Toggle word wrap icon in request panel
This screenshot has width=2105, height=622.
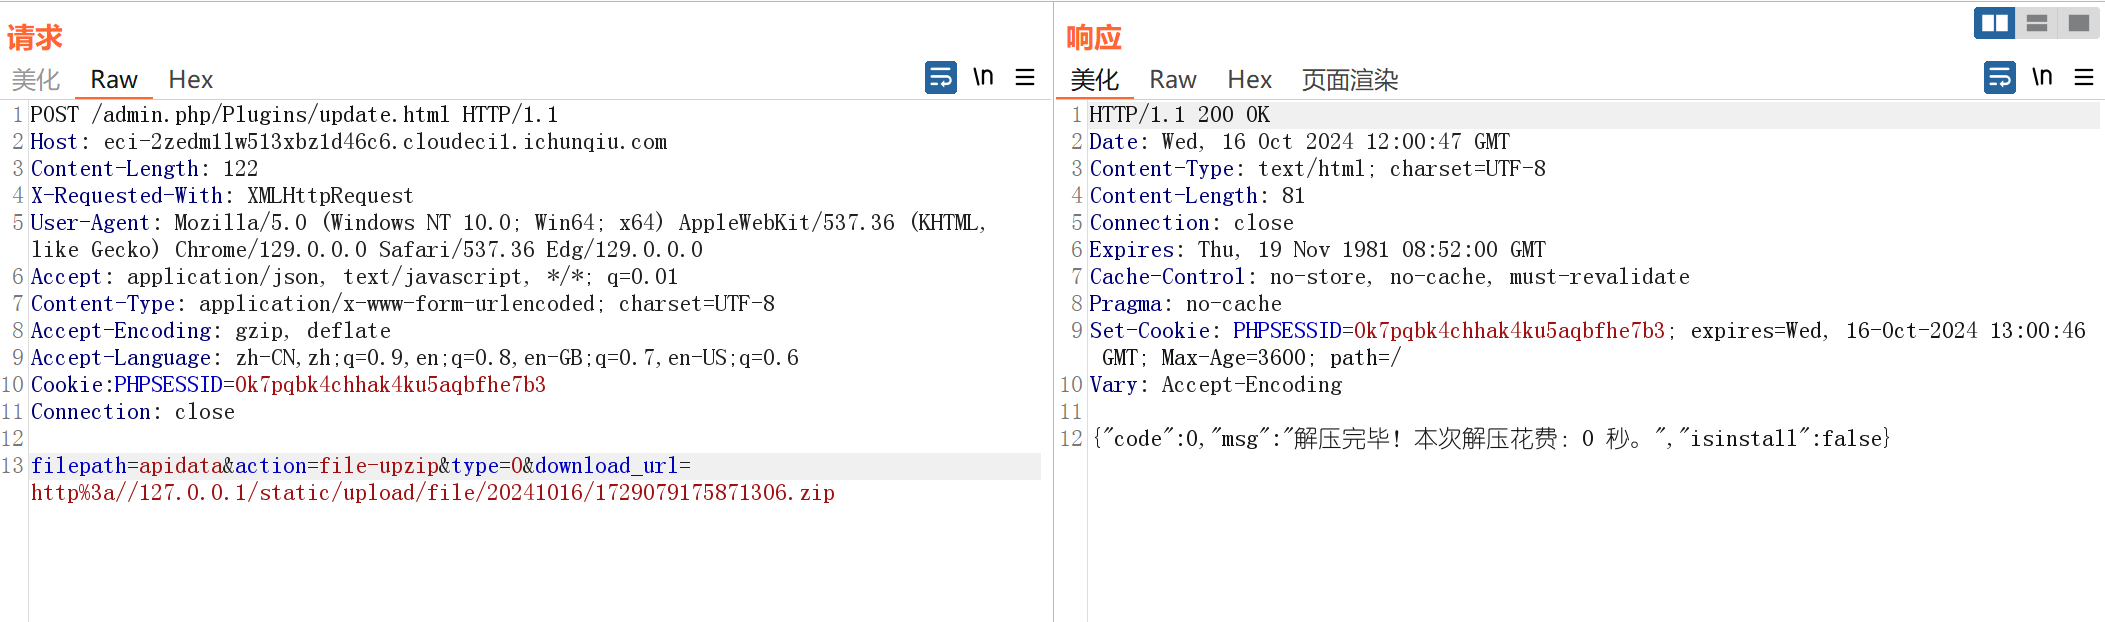pyautogui.click(x=940, y=77)
